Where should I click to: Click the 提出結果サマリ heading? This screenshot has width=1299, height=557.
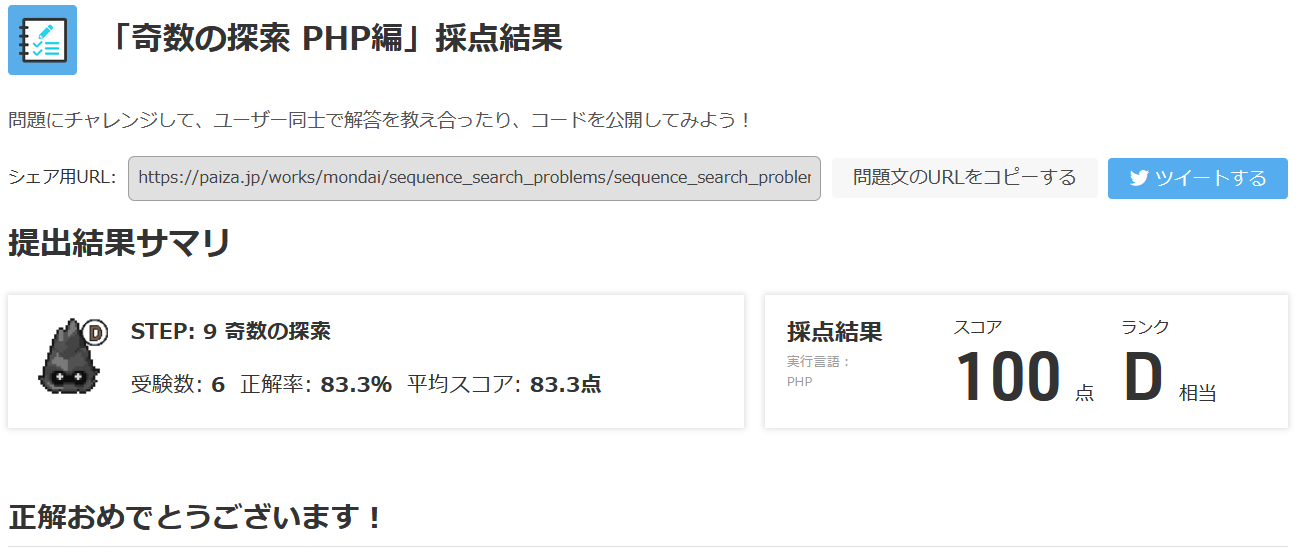(x=119, y=243)
